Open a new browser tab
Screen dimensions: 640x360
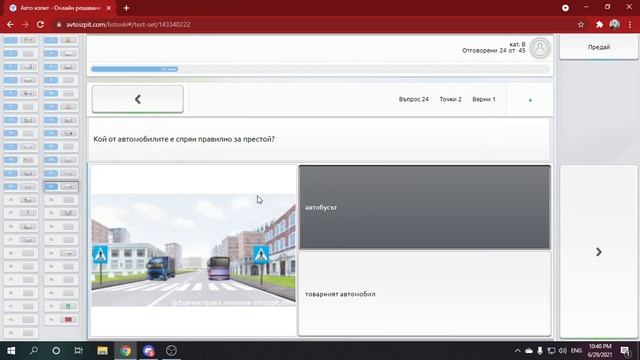[126, 8]
